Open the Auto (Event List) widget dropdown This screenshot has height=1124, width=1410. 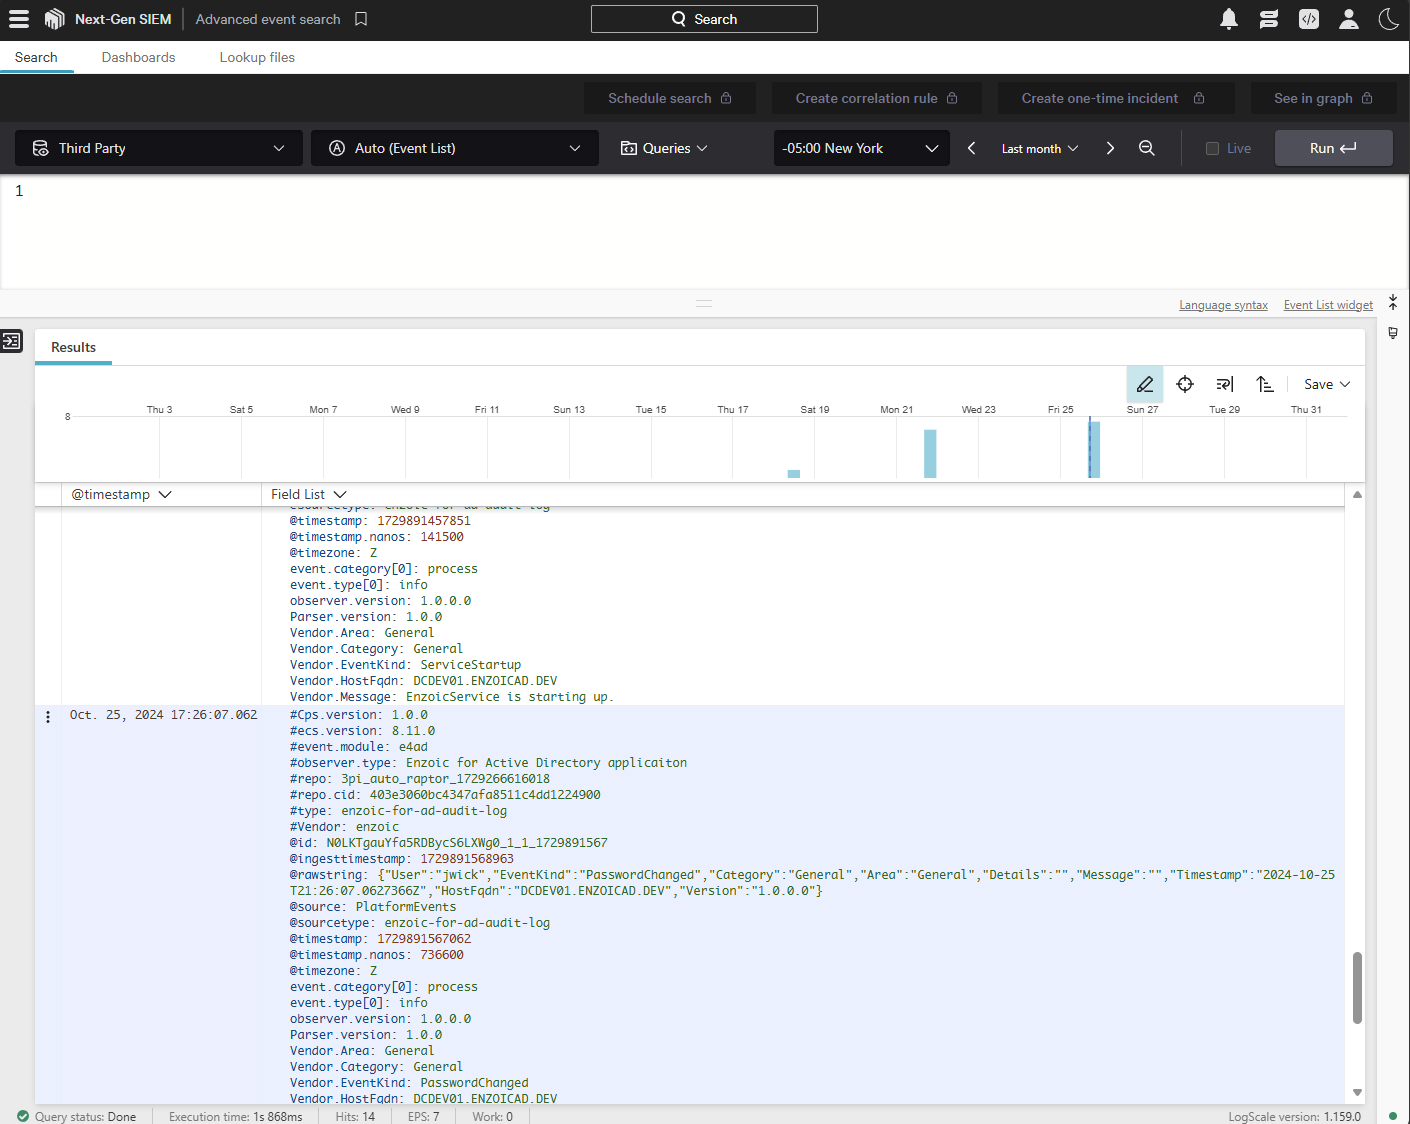[x=455, y=148]
